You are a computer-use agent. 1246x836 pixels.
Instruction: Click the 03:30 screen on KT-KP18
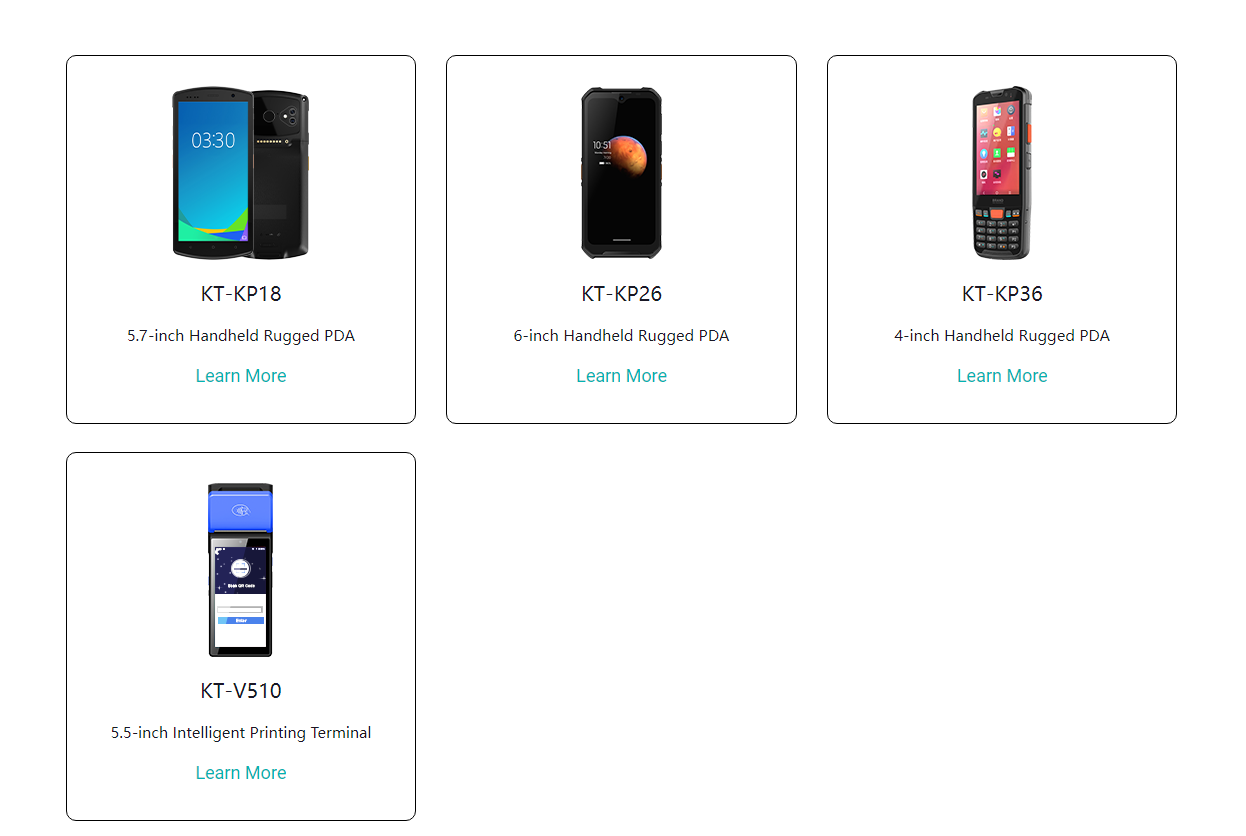coord(213,171)
